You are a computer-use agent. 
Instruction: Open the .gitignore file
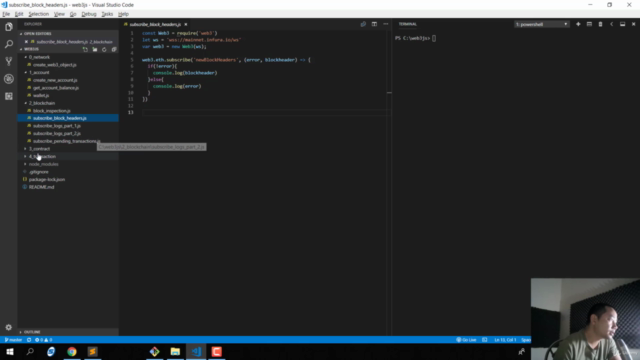[38, 172]
